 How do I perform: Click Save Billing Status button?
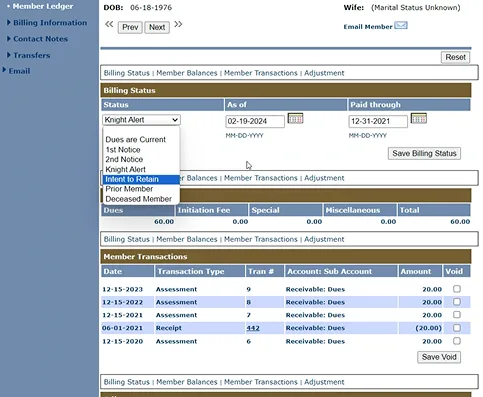[424, 153]
